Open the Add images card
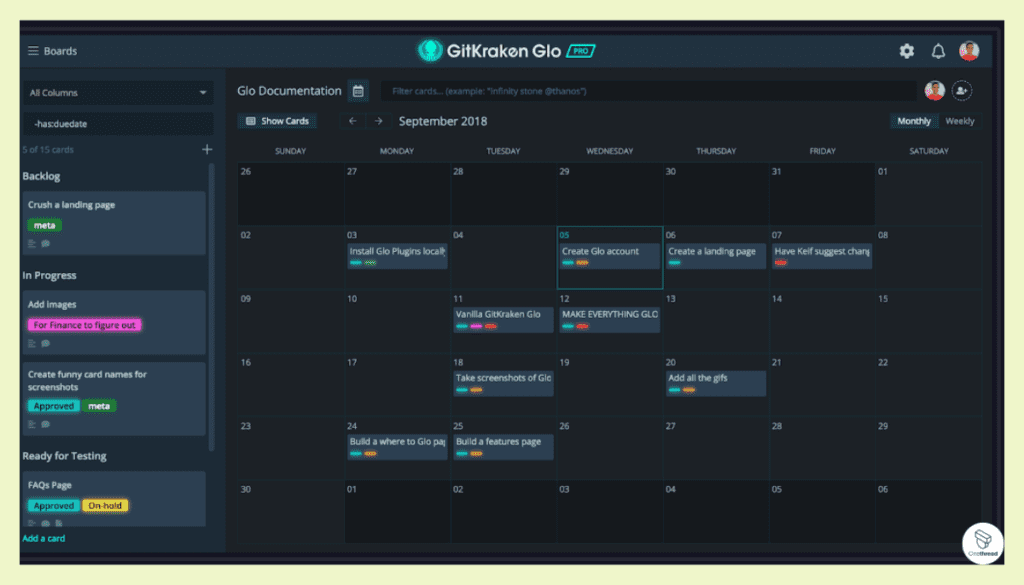Screen dimensions: 1024x585 point(114,323)
